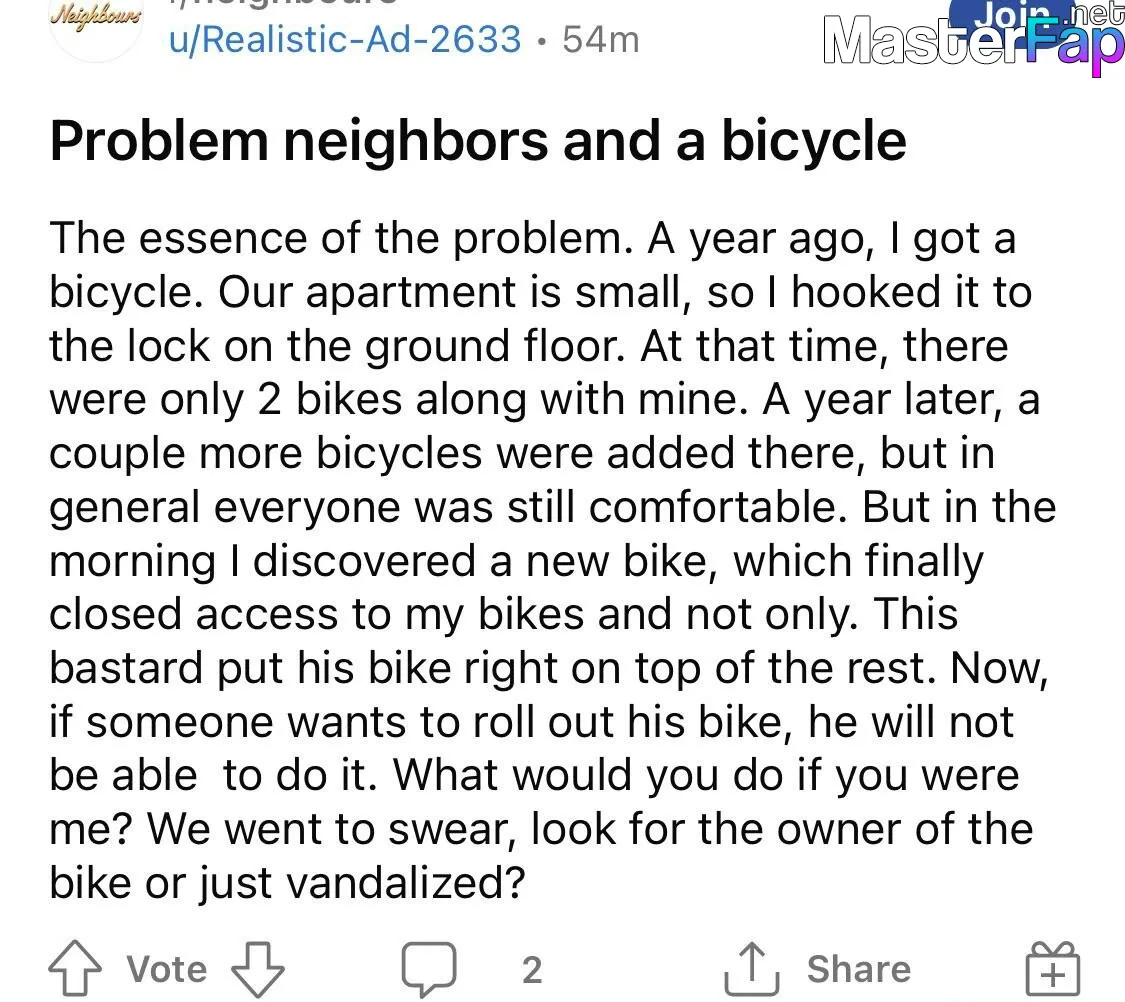
Task: Open user profile u/Realistic-Ad-2633
Action: (345, 39)
